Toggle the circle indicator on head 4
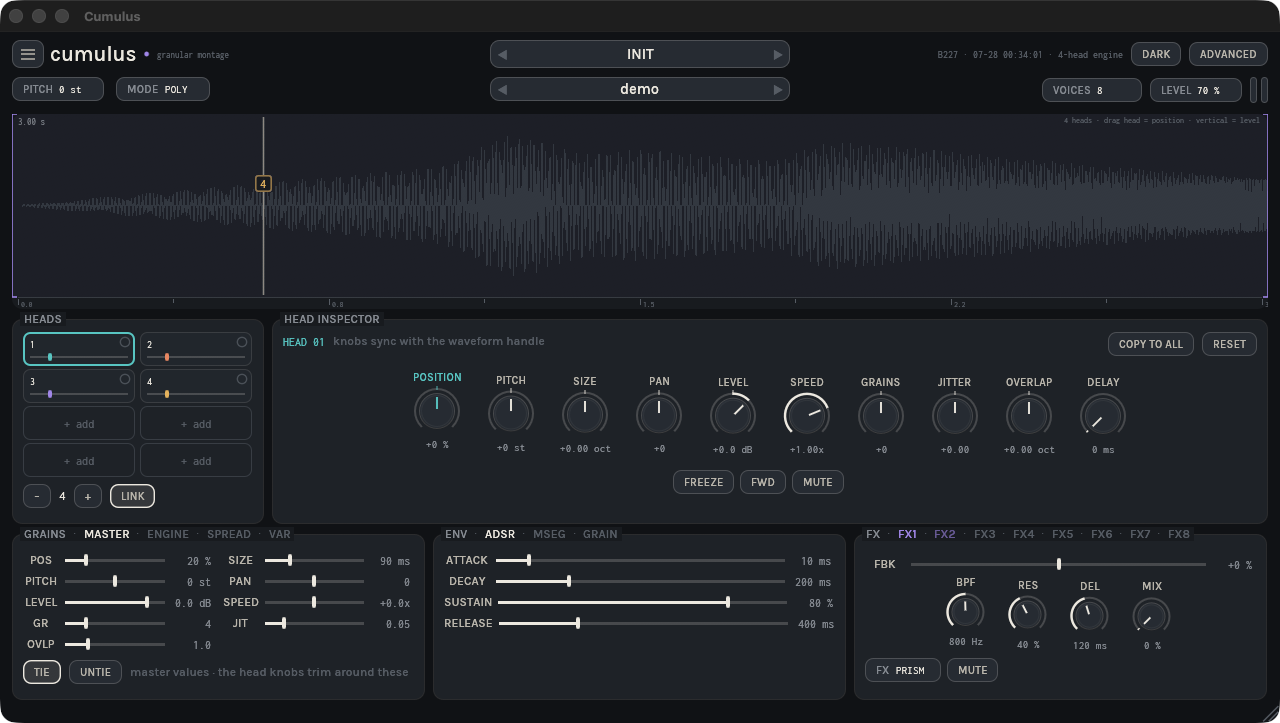 tap(242, 379)
